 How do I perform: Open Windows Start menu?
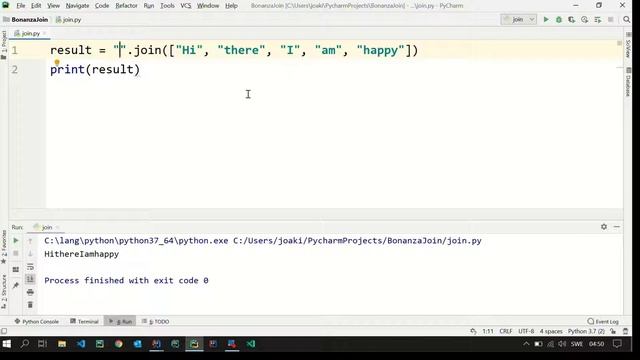point(7,344)
